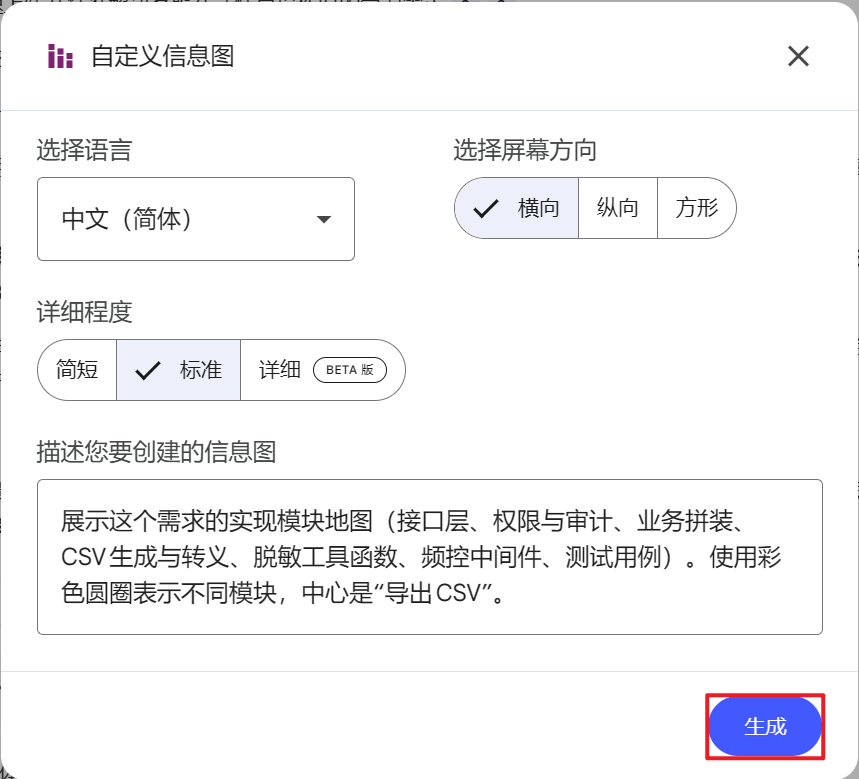Select 横向 screen orientation
This screenshot has width=859, height=779.
pos(516,208)
